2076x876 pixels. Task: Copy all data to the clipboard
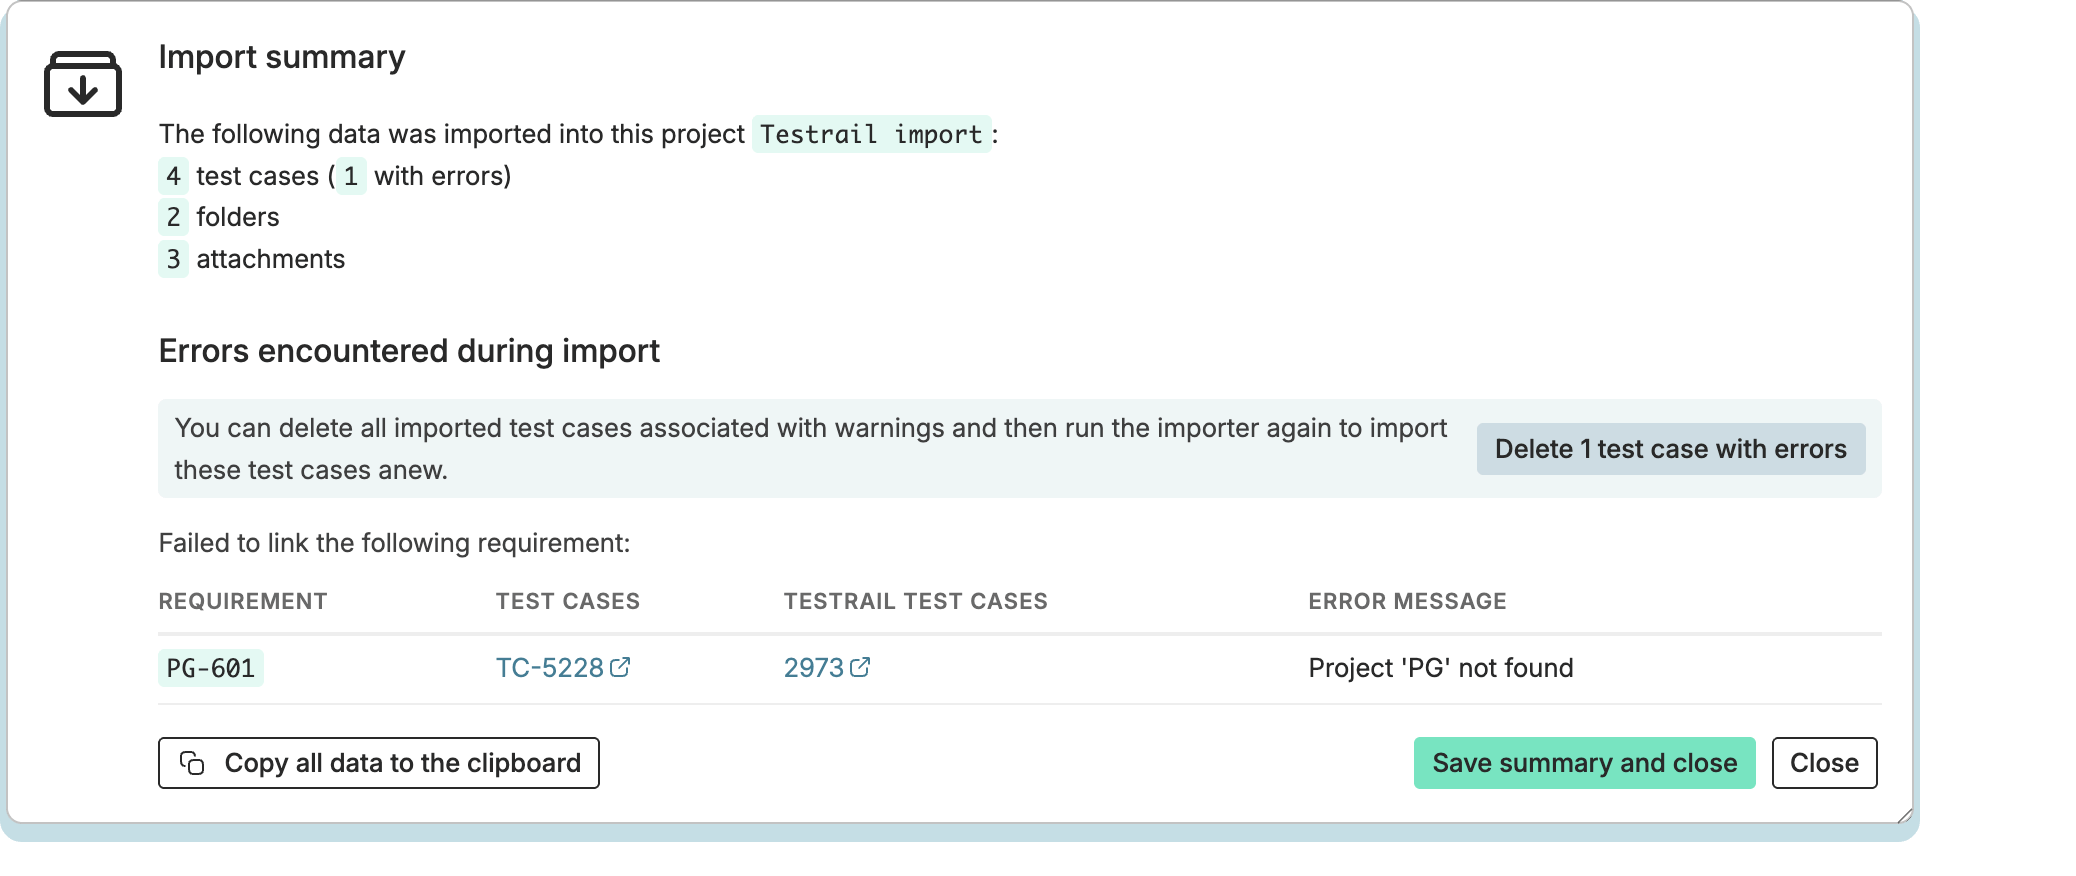pyautogui.click(x=379, y=763)
